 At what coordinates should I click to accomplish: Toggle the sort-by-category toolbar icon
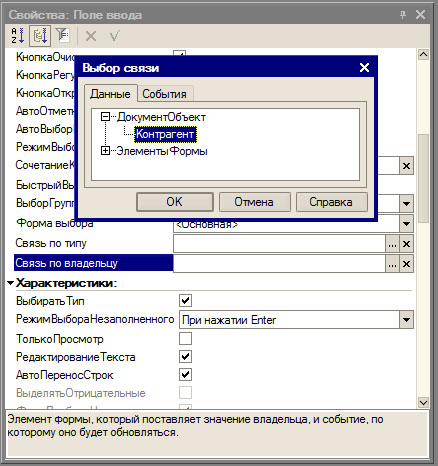(40, 36)
